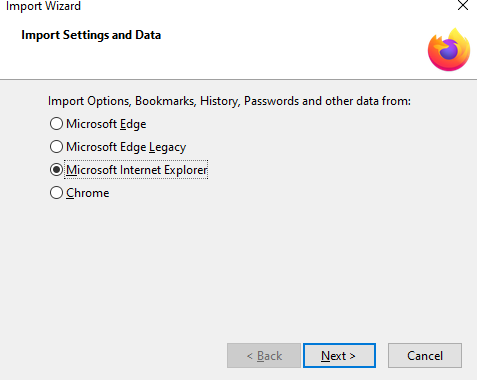Tick the radio circle beside Microsoft Edge Legacy
The height and width of the screenshot is (380, 477).
(x=56, y=147)
